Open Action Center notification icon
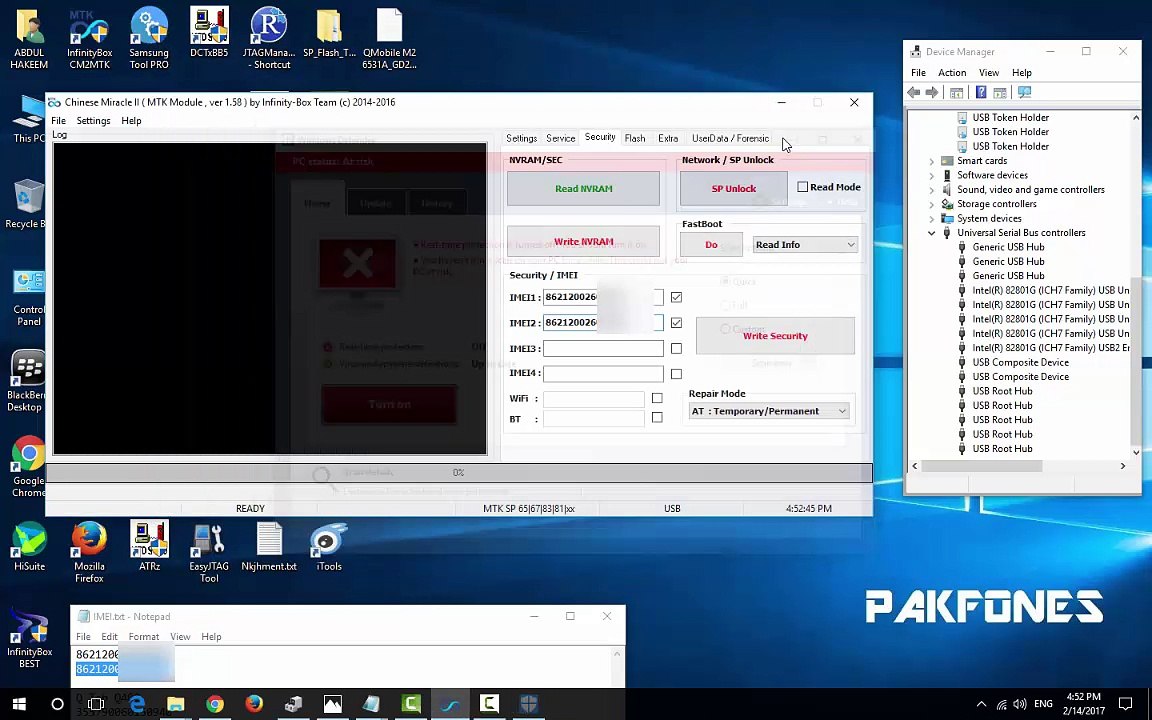The height and width of the screenshot is (720, 1152). click(1126, 704)
